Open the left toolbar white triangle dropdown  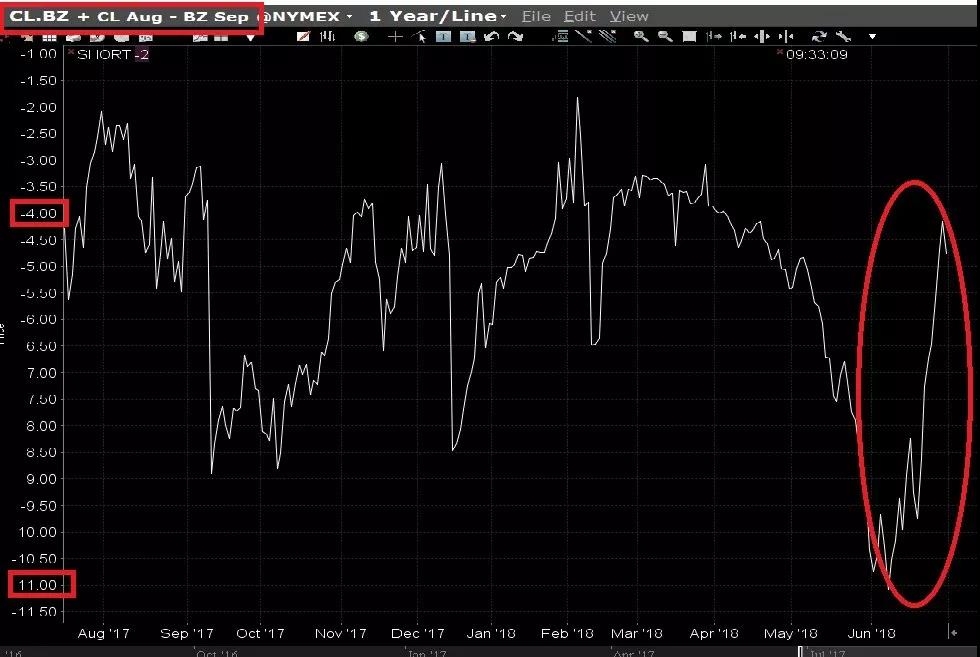pyautogui.click(x=251, y=38)
